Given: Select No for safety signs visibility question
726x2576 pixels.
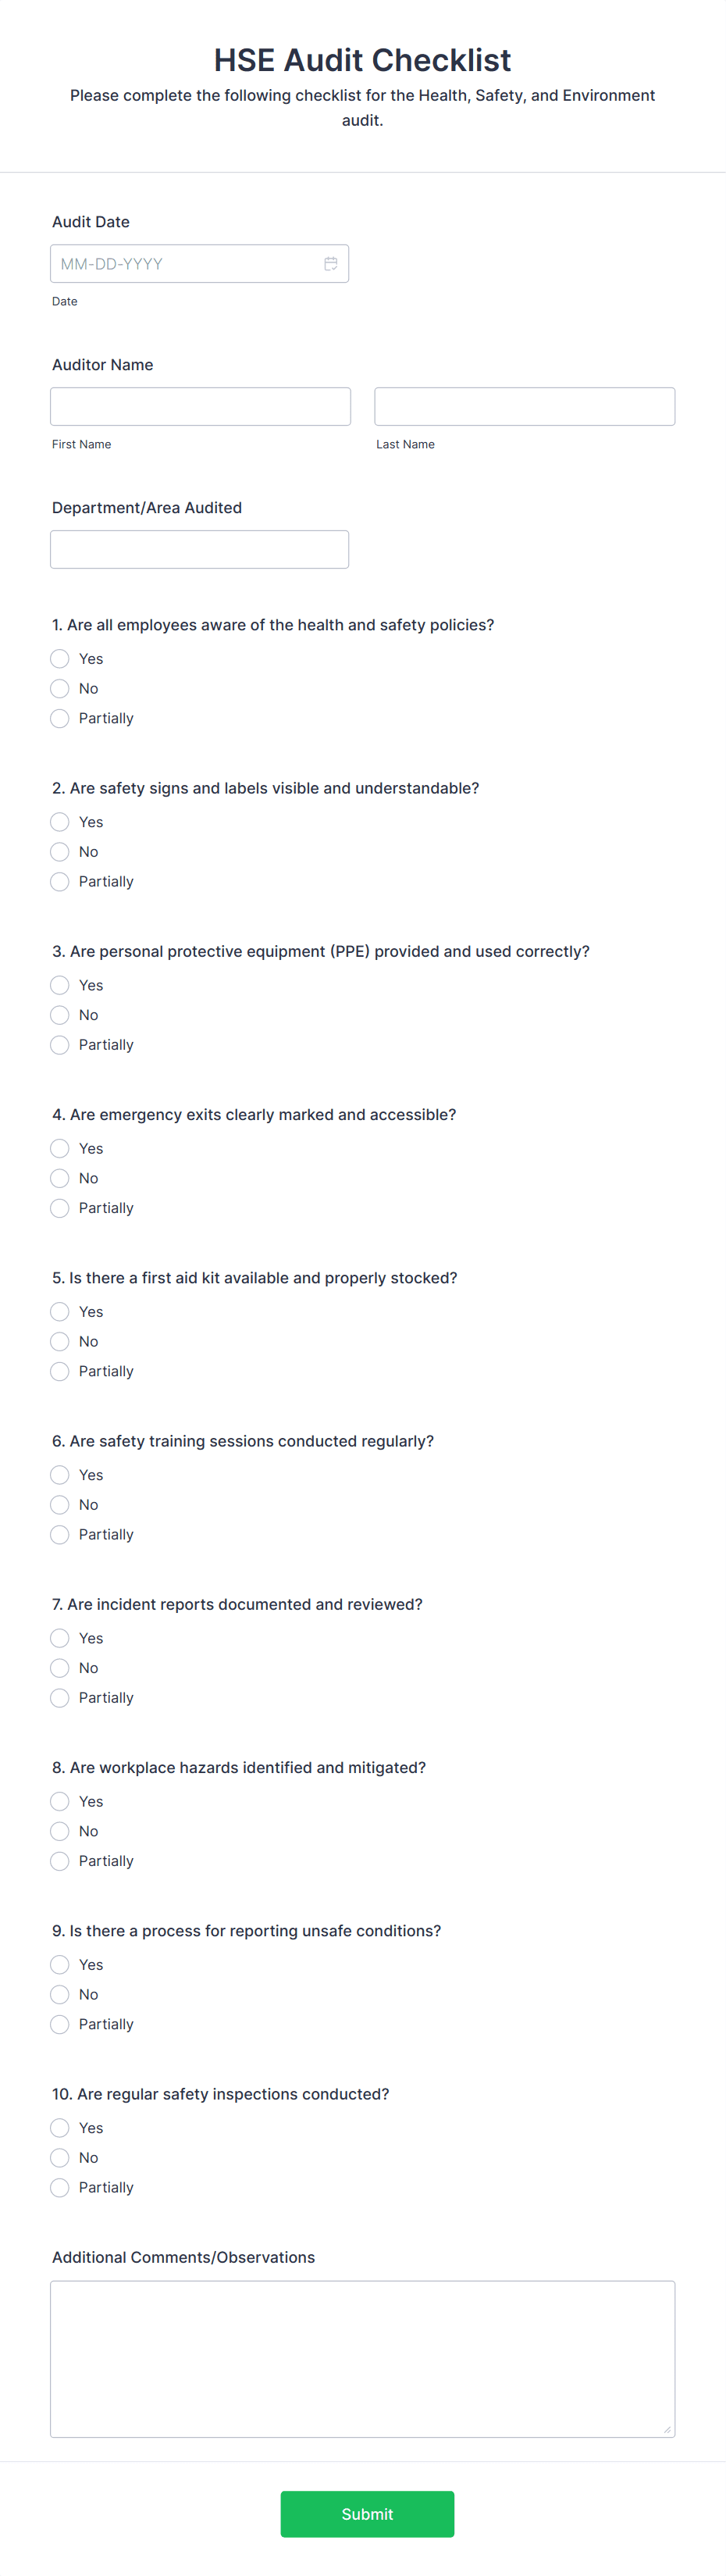Looking at the screenshot, I should [x=59, y=851].
